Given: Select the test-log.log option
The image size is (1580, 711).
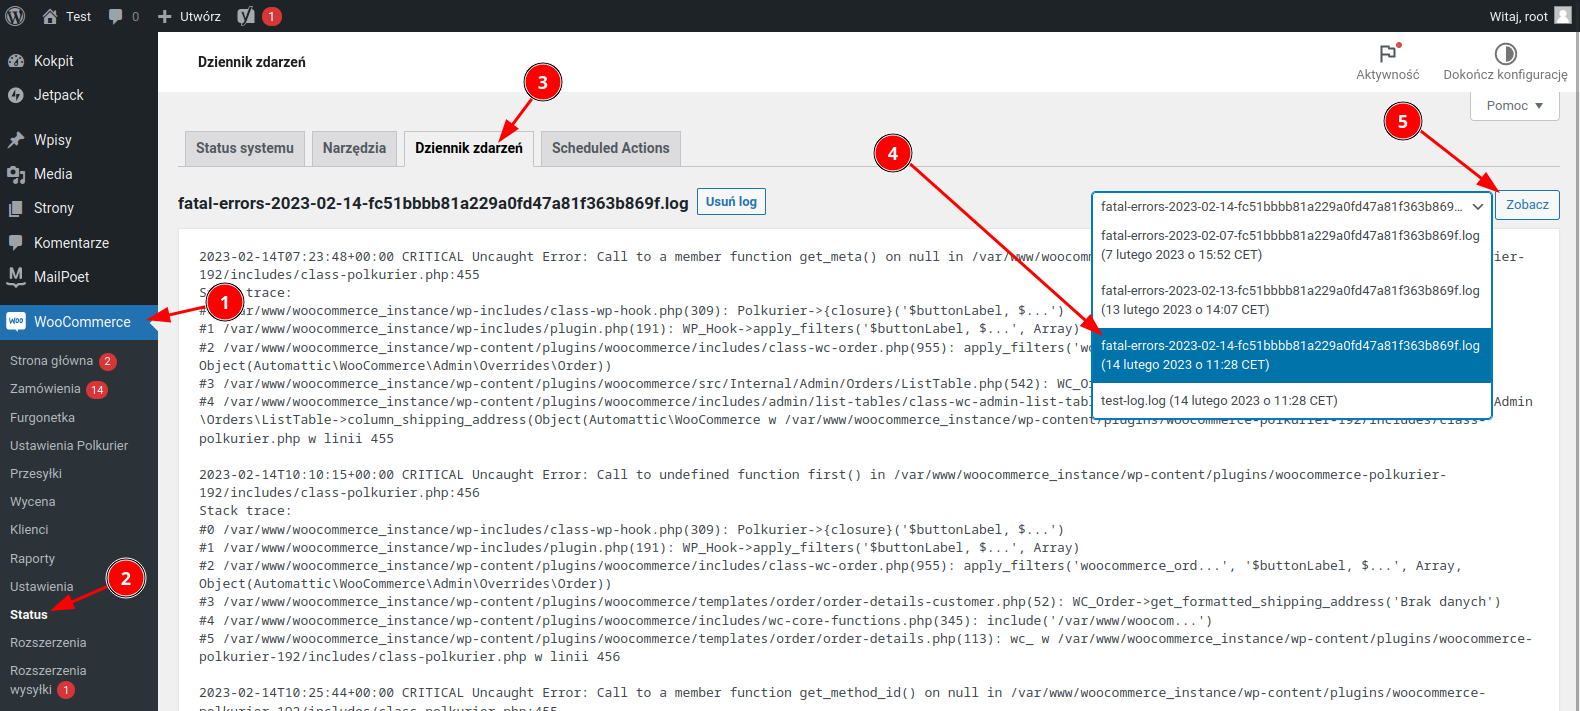Looking at the screenshot, I should coord(1292,401).
